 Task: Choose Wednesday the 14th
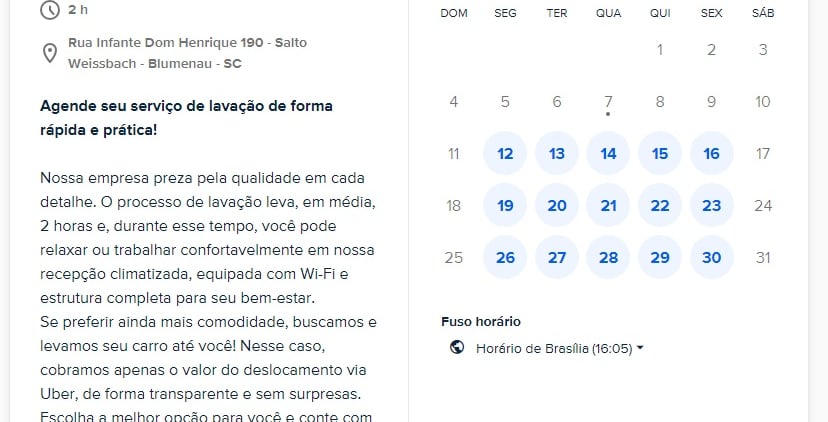click(608, 153)
